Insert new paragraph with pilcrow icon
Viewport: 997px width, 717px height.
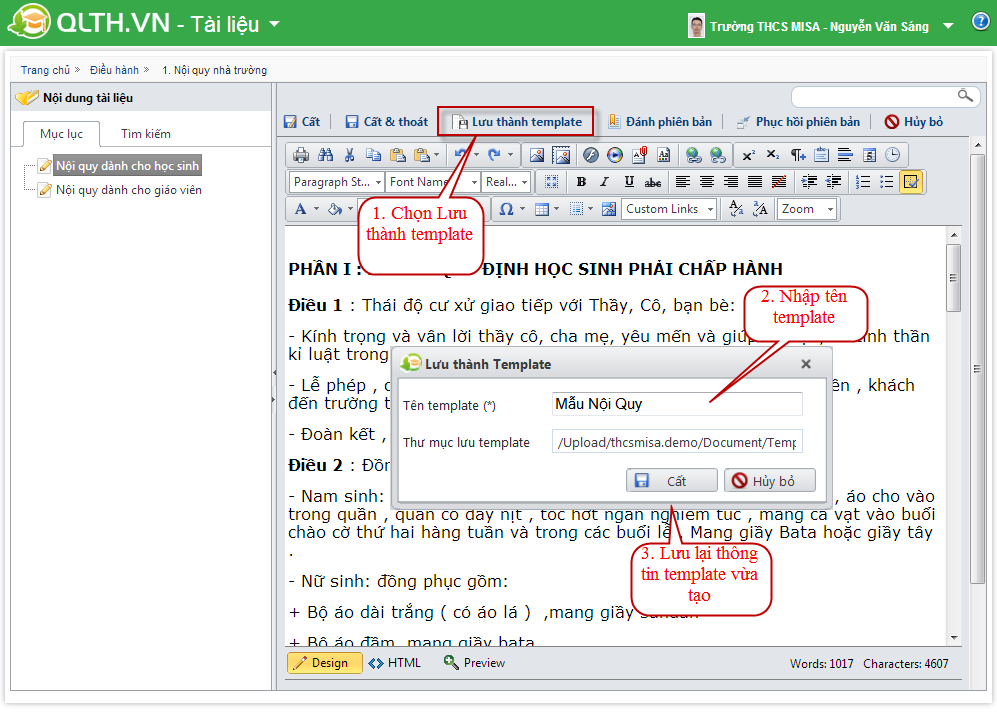(x=797, y=154)
